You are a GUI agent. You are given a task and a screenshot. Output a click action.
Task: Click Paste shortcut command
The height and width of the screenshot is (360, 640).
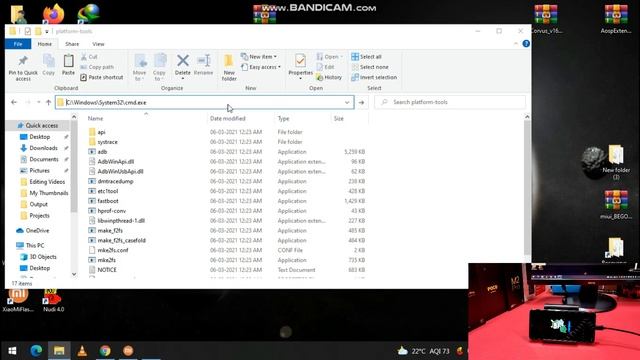[x=102, y=77]
